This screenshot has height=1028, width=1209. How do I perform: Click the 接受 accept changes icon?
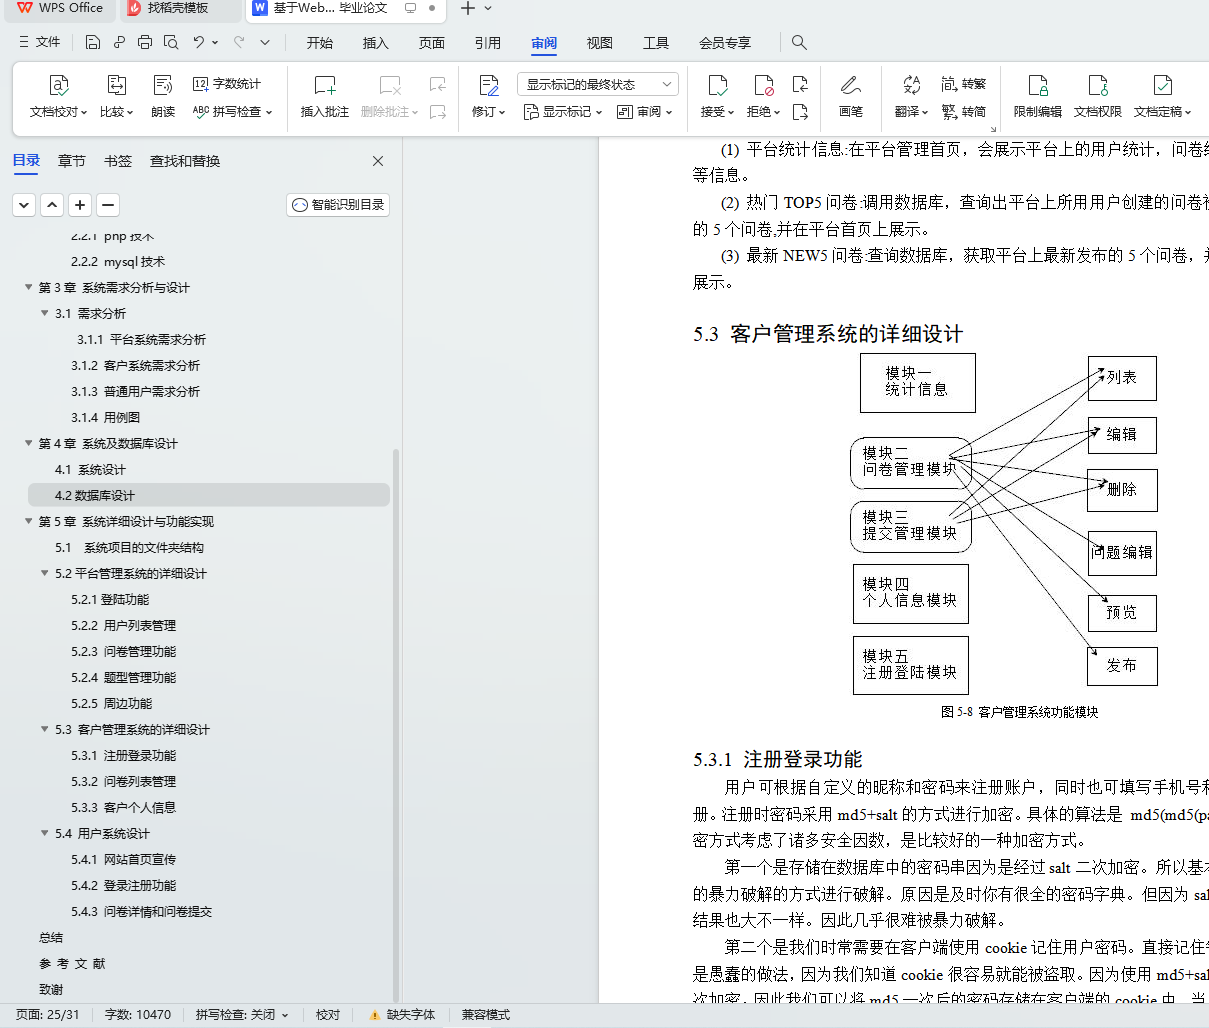coord(717,85)
